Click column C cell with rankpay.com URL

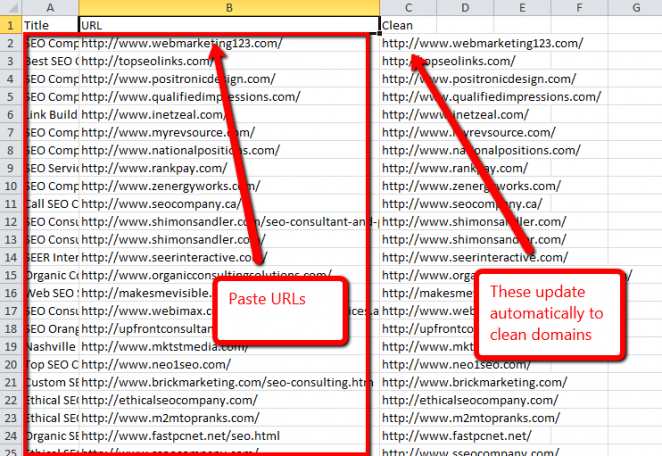tap(408, 168)
